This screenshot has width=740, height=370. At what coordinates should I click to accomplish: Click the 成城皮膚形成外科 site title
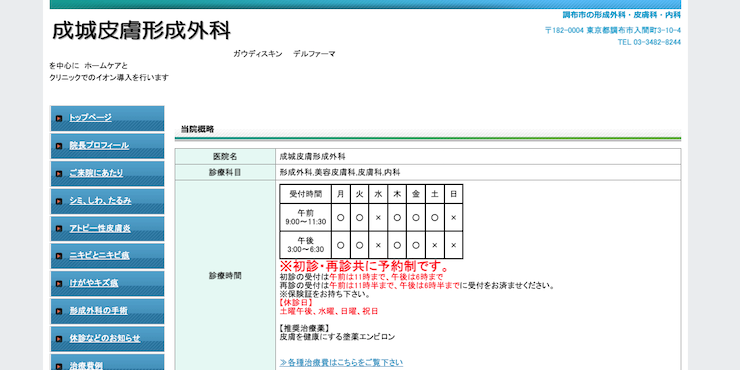142,31
